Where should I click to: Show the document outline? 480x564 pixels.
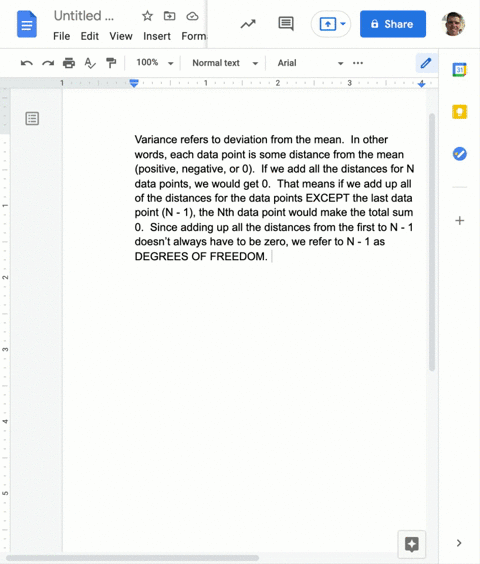[x=32, y=118]
